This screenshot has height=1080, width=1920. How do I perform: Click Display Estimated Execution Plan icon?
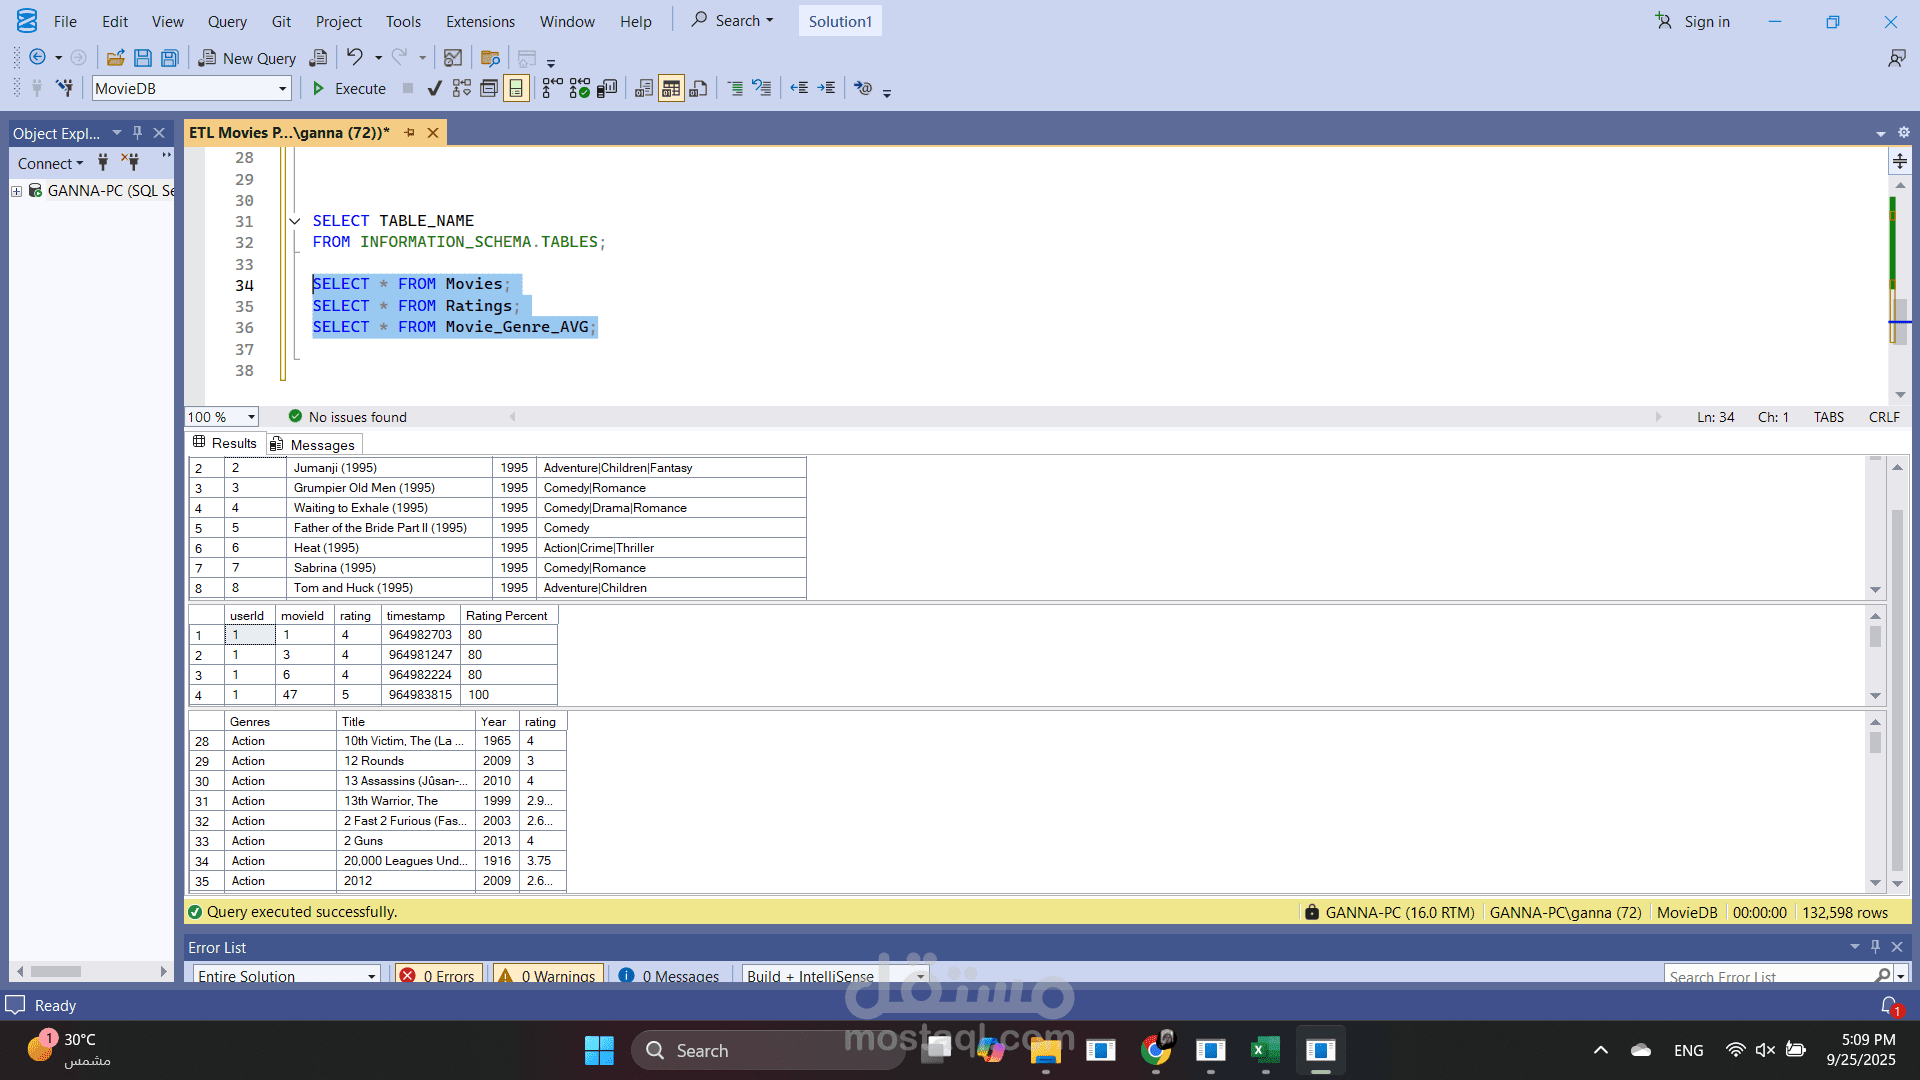click(x=461, y=89)
